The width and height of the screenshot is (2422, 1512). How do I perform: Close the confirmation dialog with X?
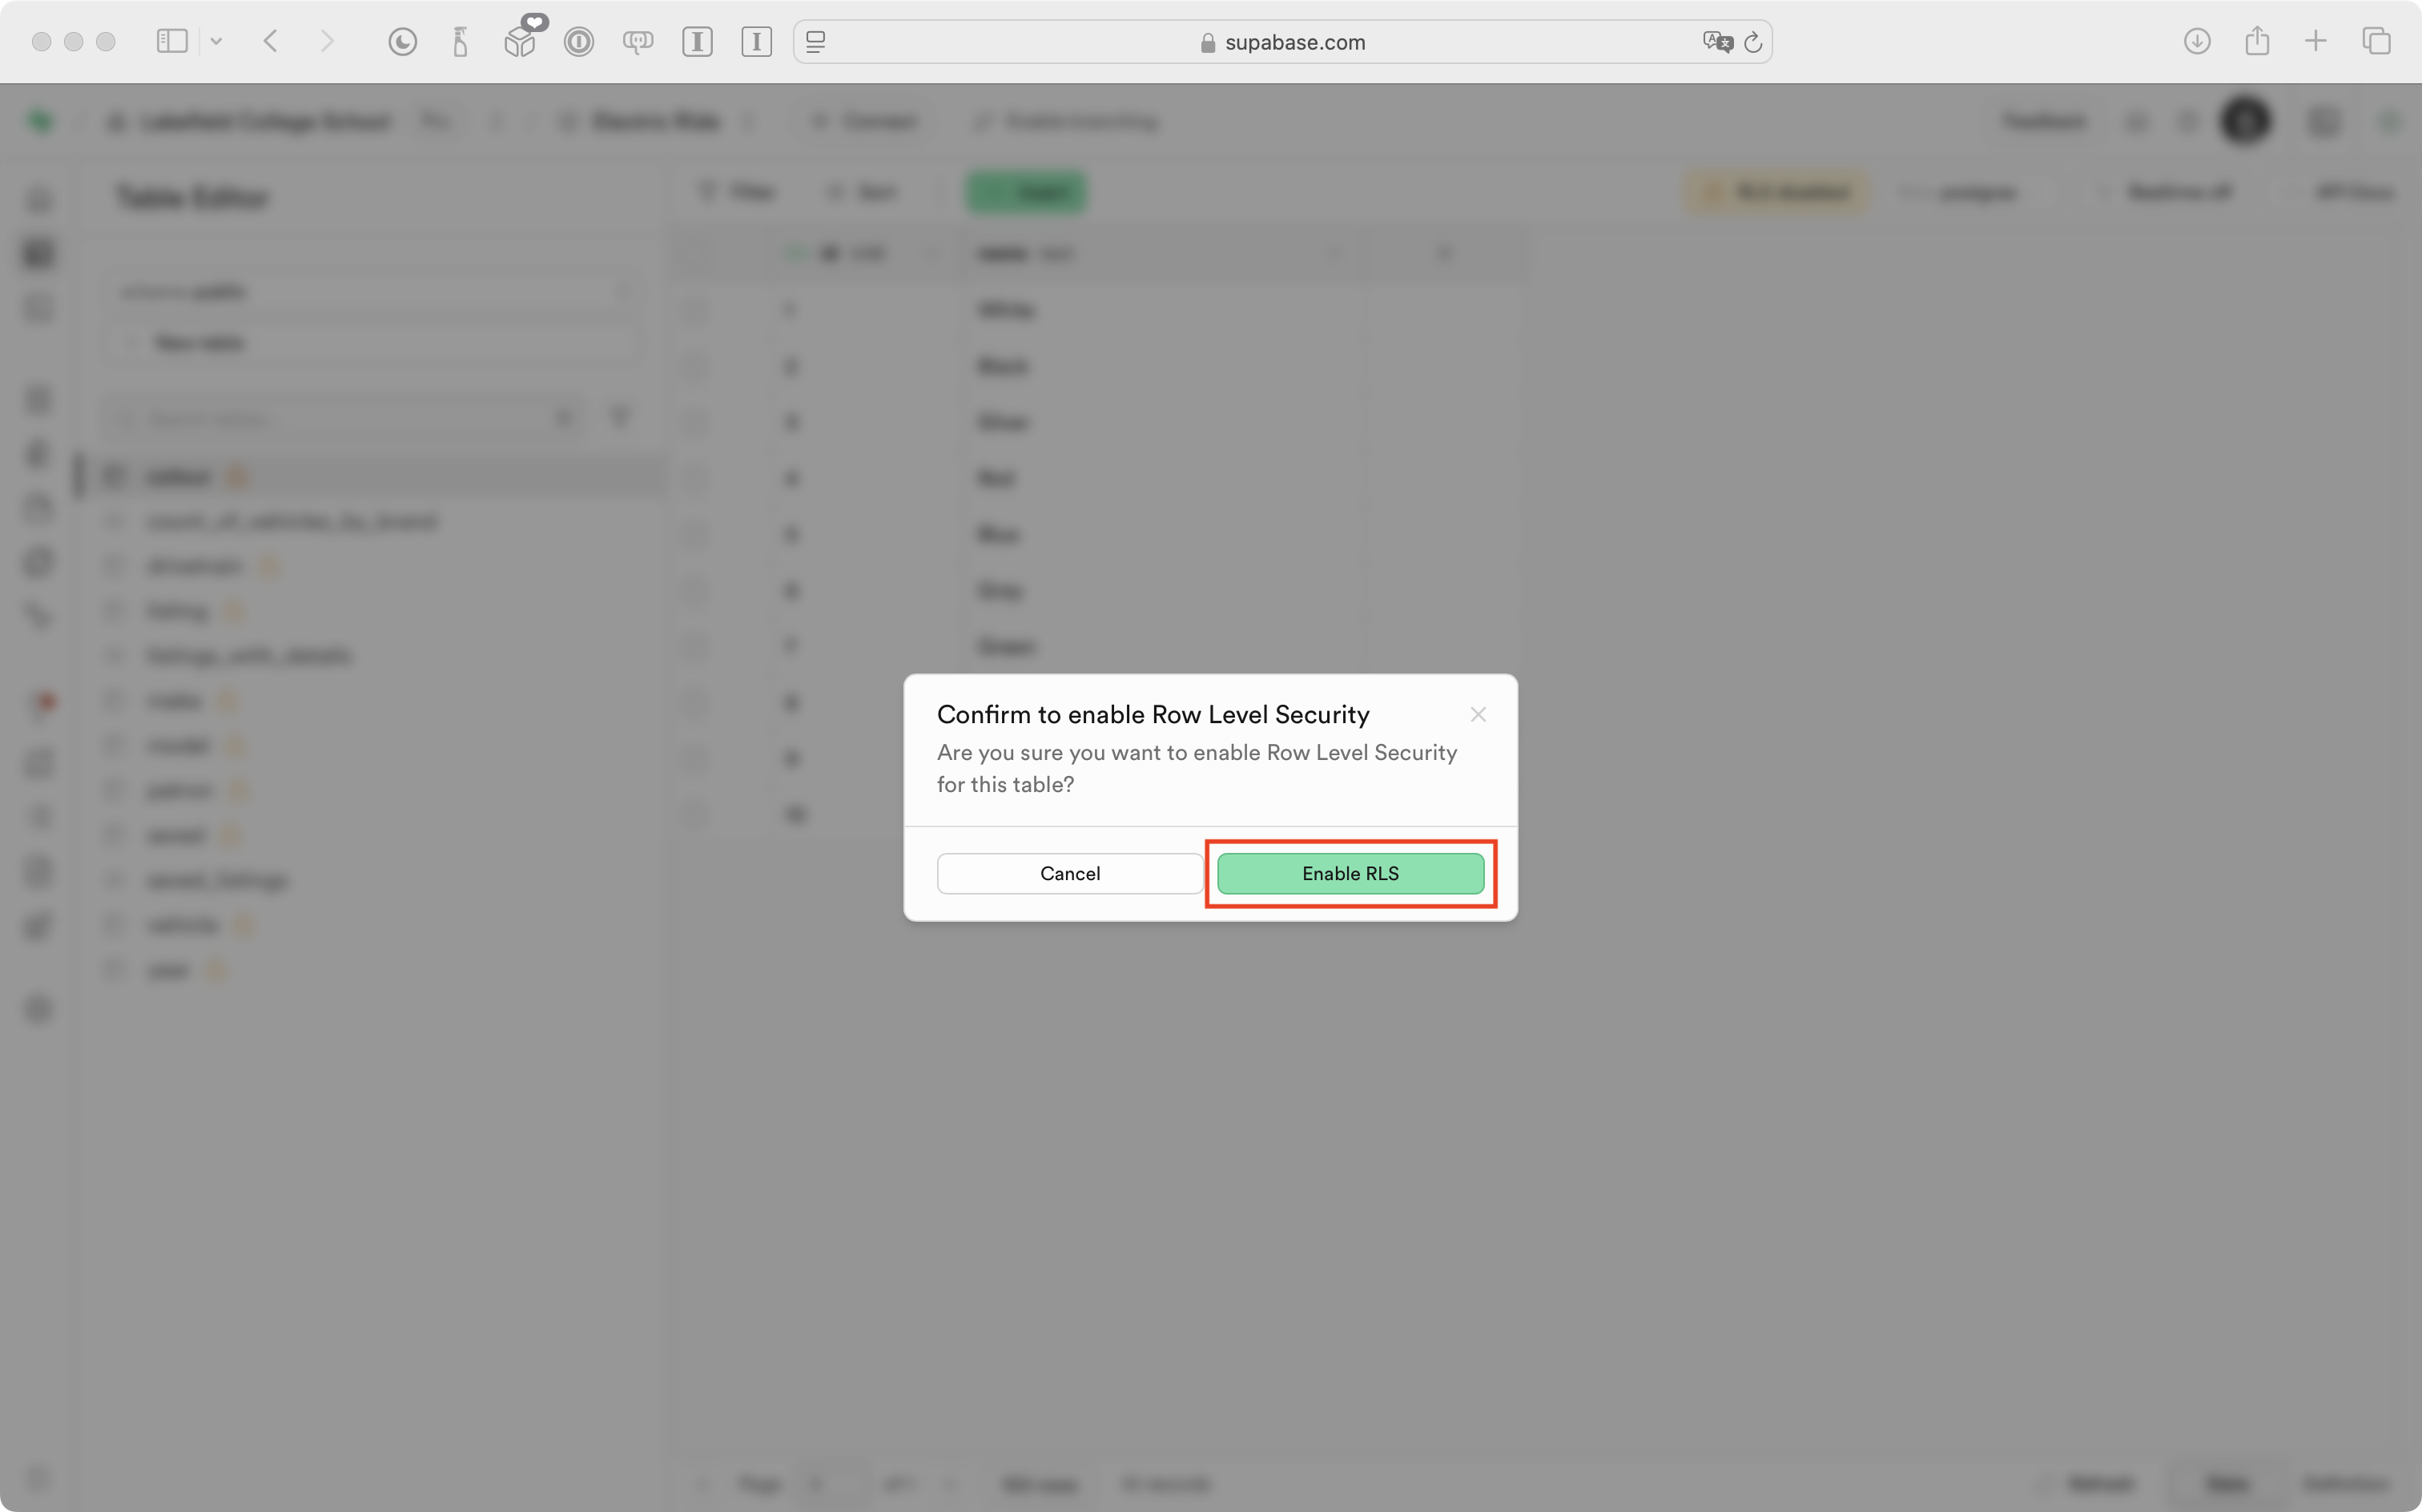pos(1477,714)
